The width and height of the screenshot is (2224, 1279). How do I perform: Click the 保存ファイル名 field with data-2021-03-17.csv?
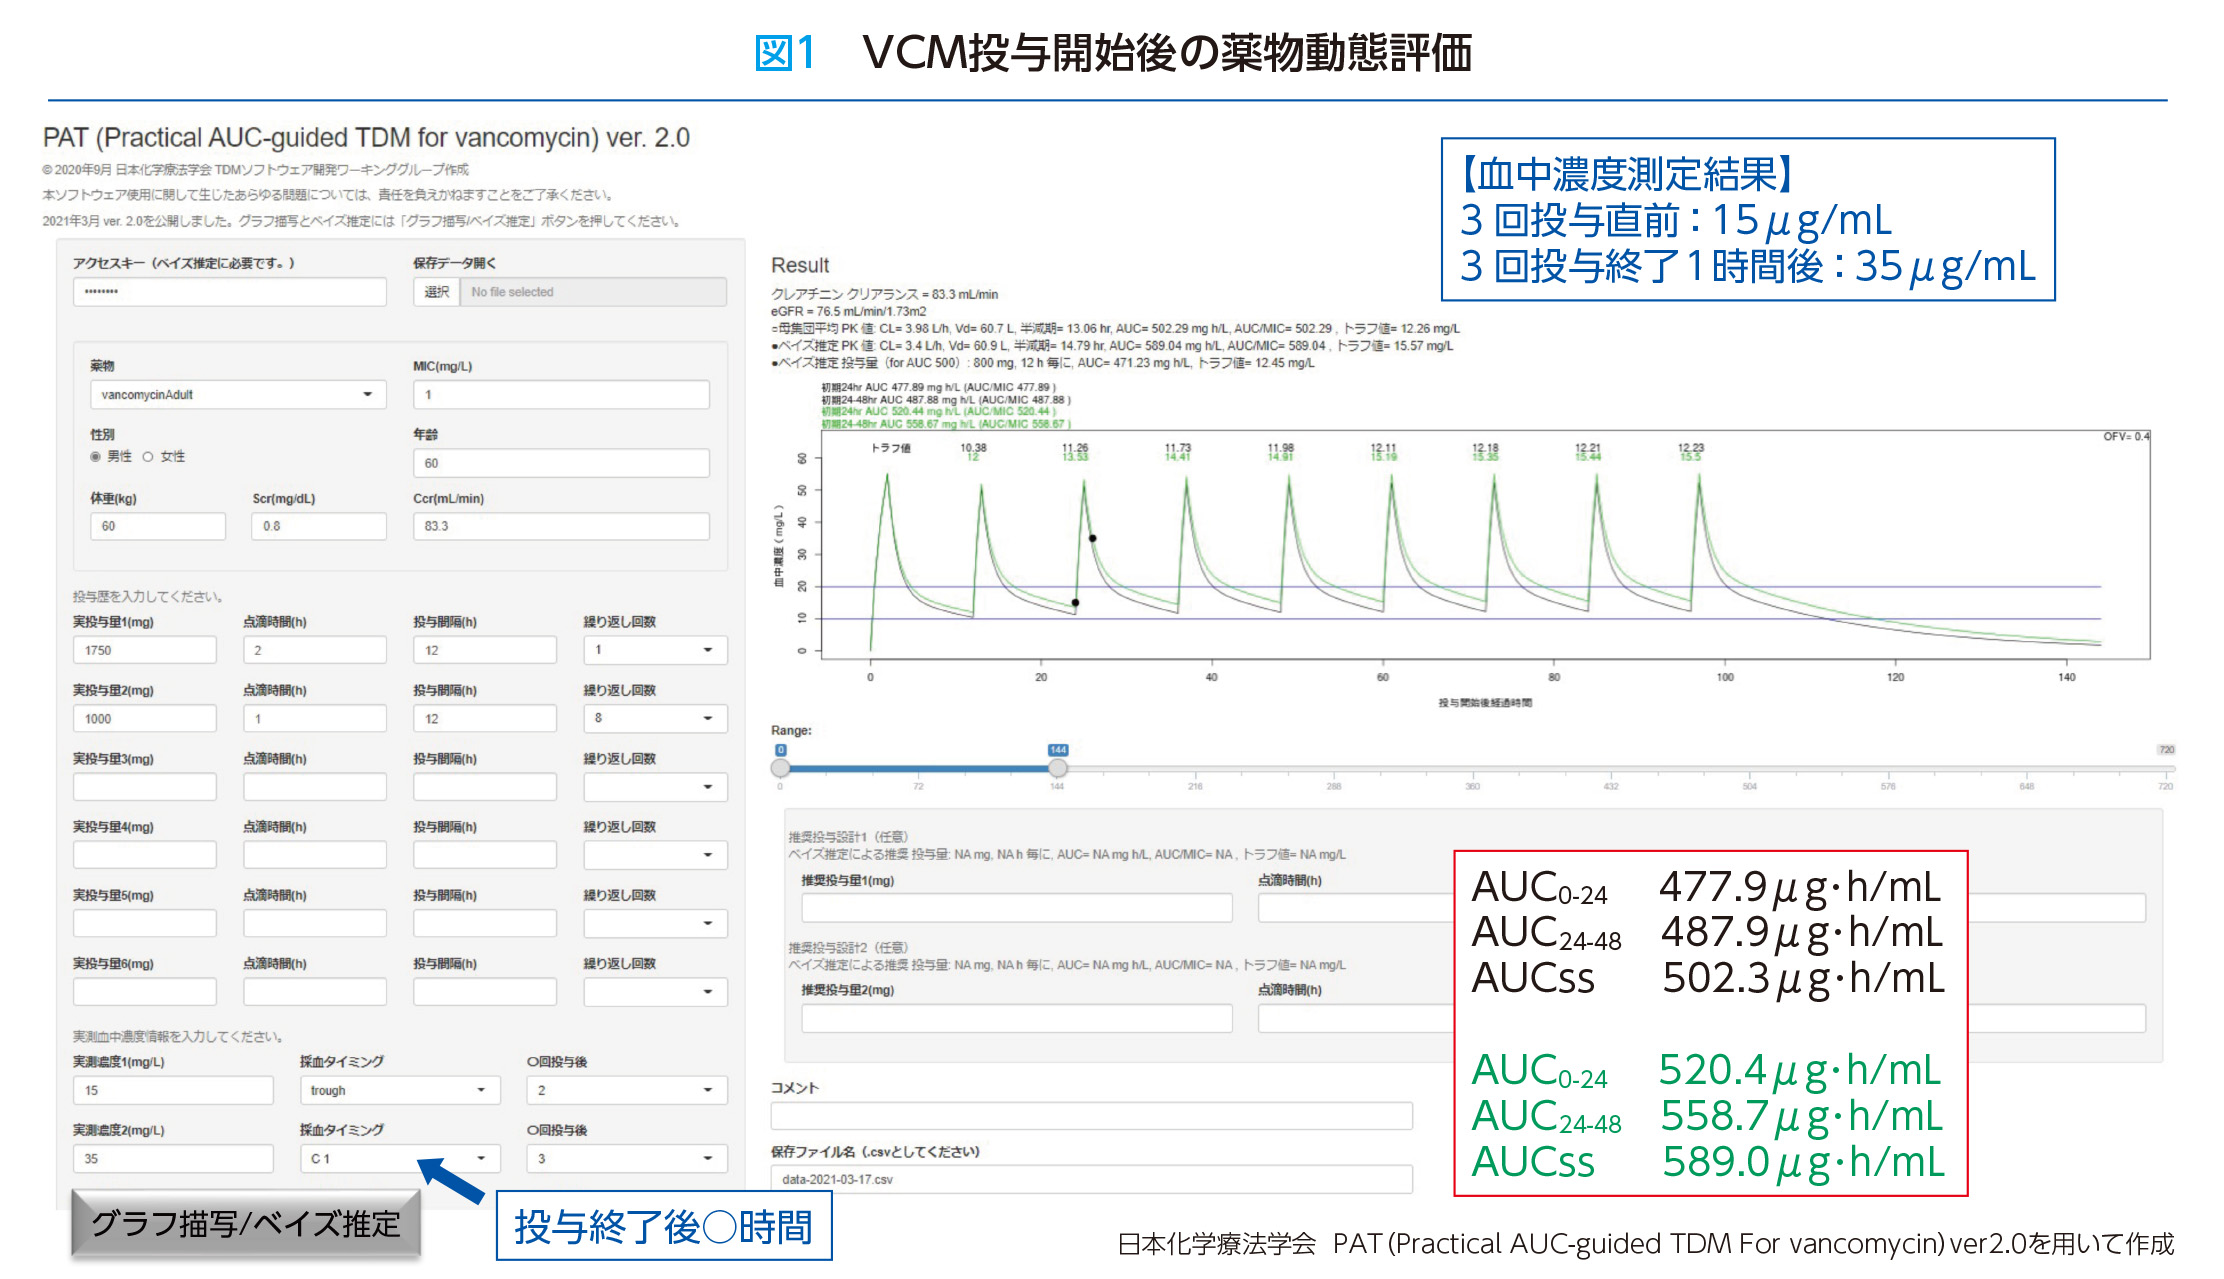tap(1091, 1179)
